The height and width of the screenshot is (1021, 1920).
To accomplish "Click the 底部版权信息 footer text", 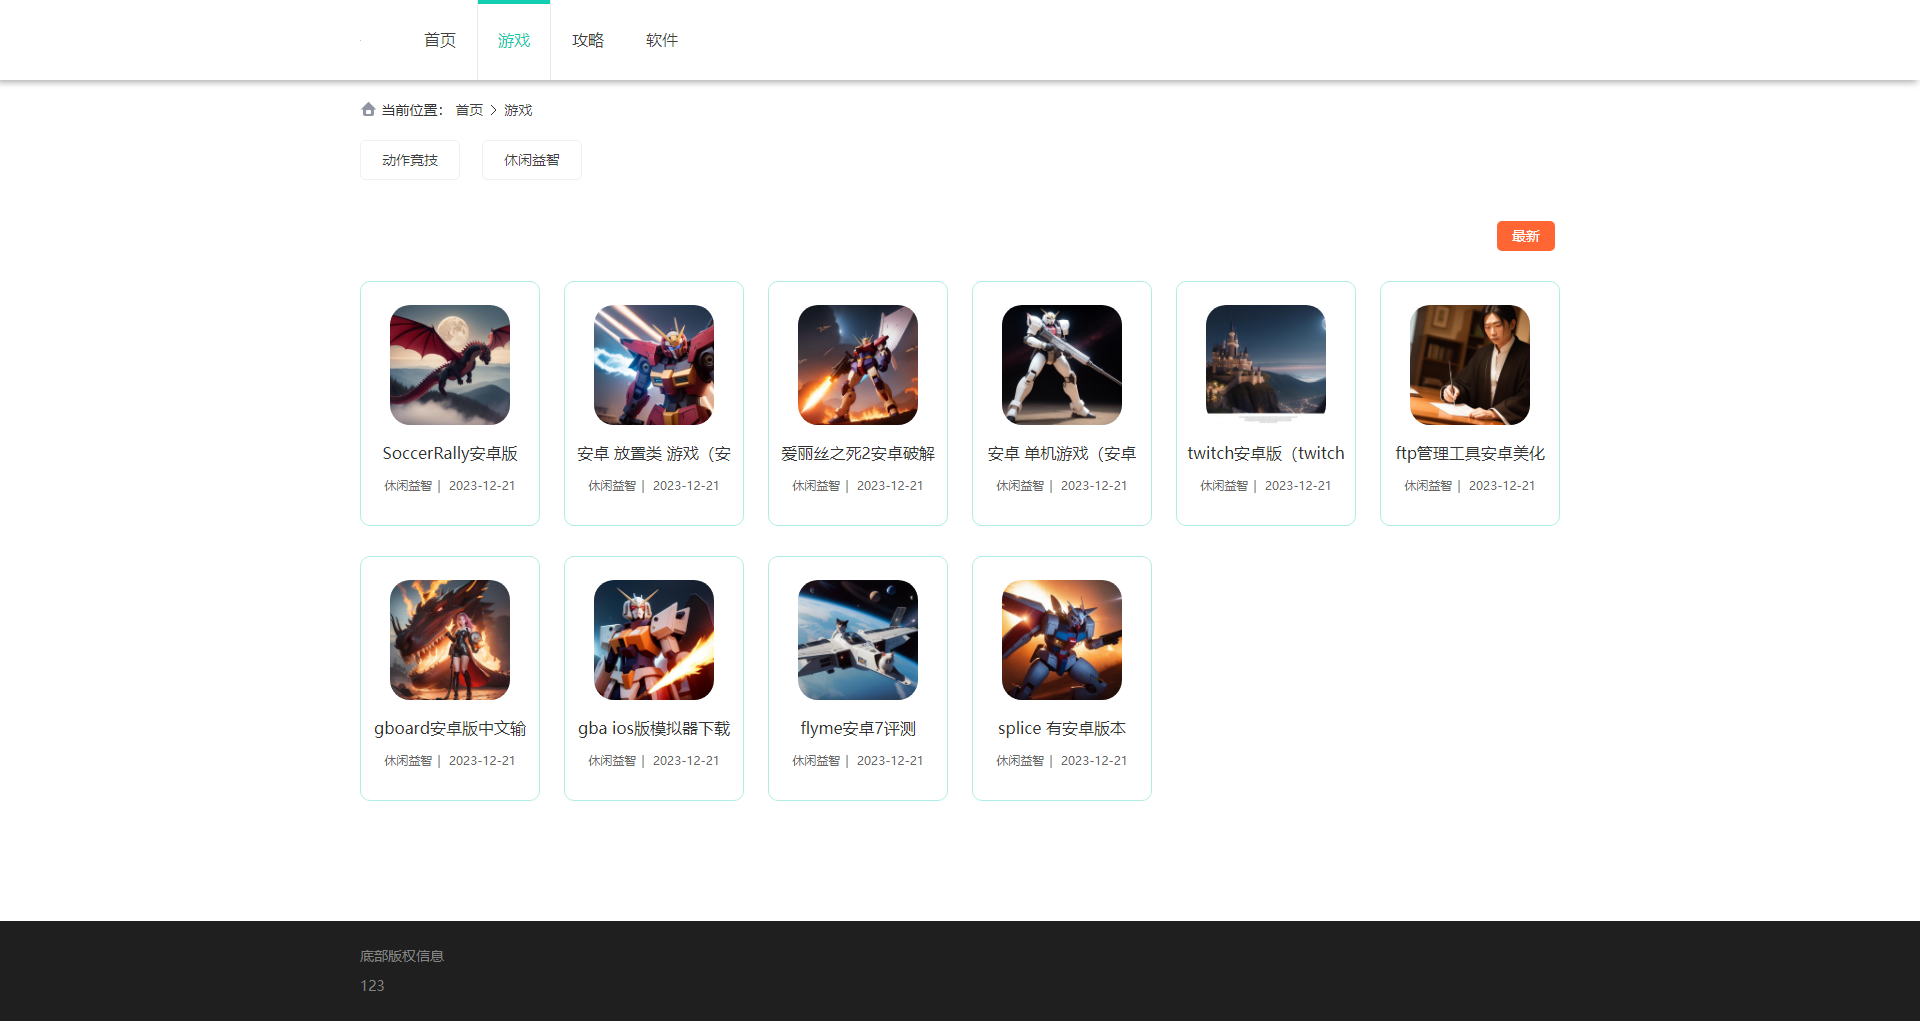I will click(x=404, y=956).
